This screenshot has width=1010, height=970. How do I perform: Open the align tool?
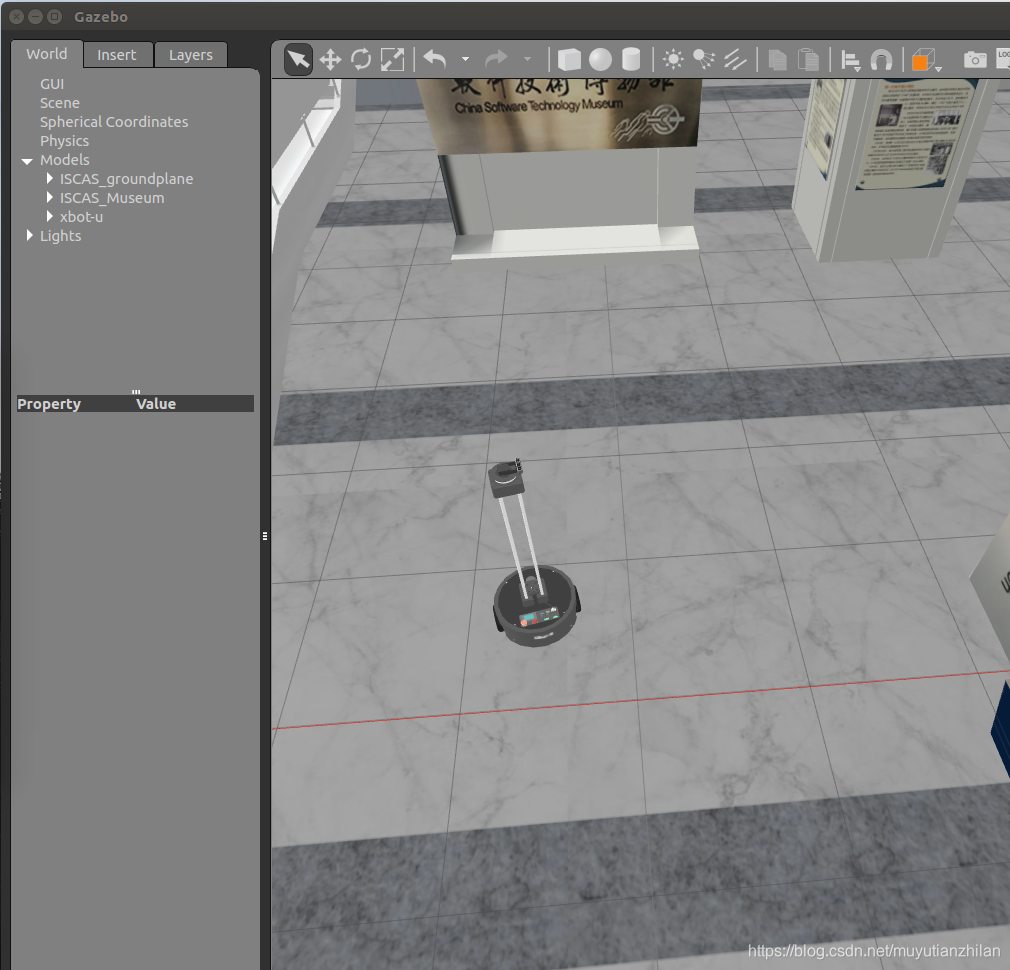(851, 61)
